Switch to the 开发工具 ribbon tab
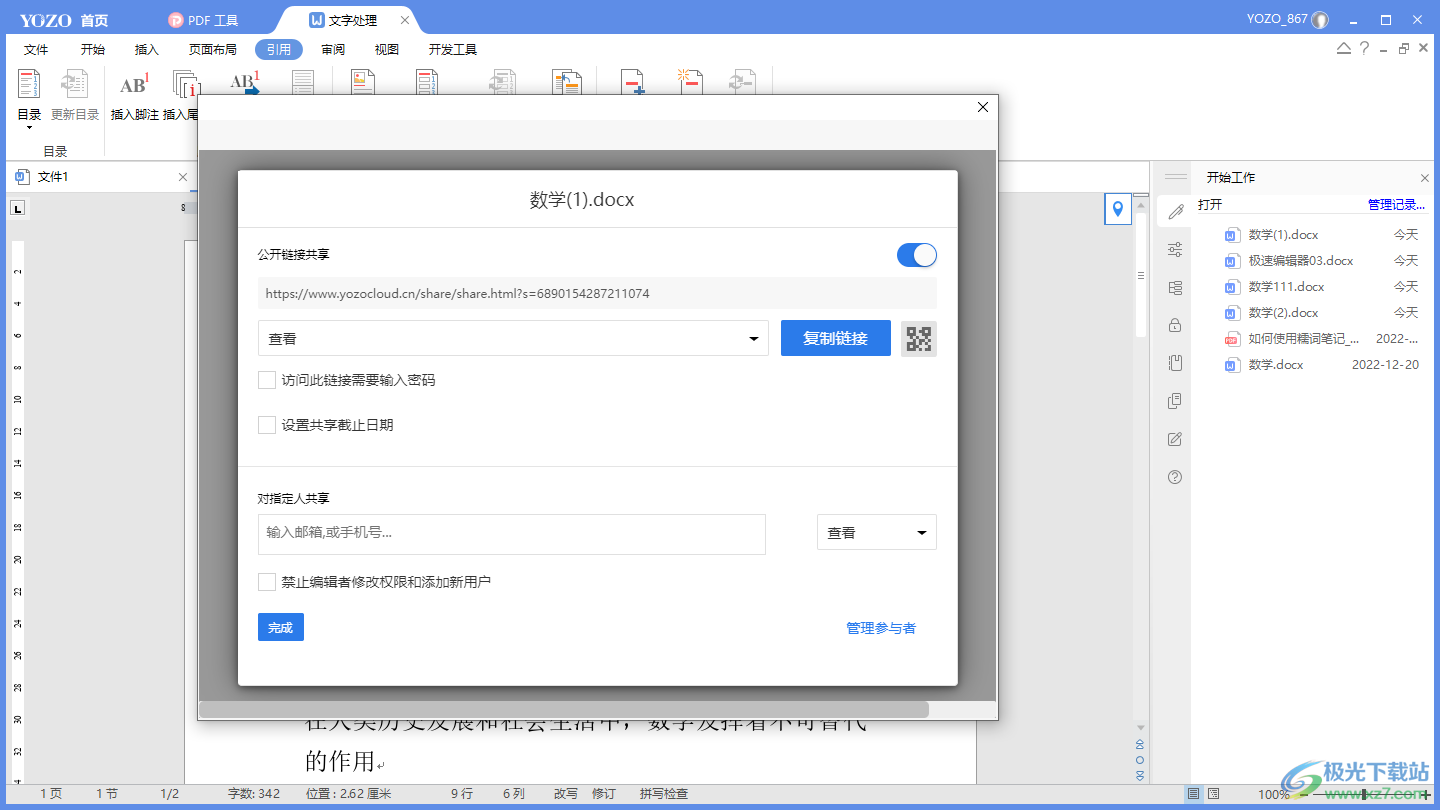The image size is (1440, 810). click(453, 49)
